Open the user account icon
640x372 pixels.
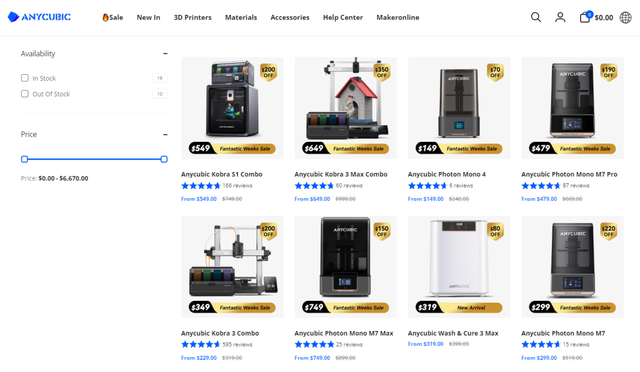point(560,17)
